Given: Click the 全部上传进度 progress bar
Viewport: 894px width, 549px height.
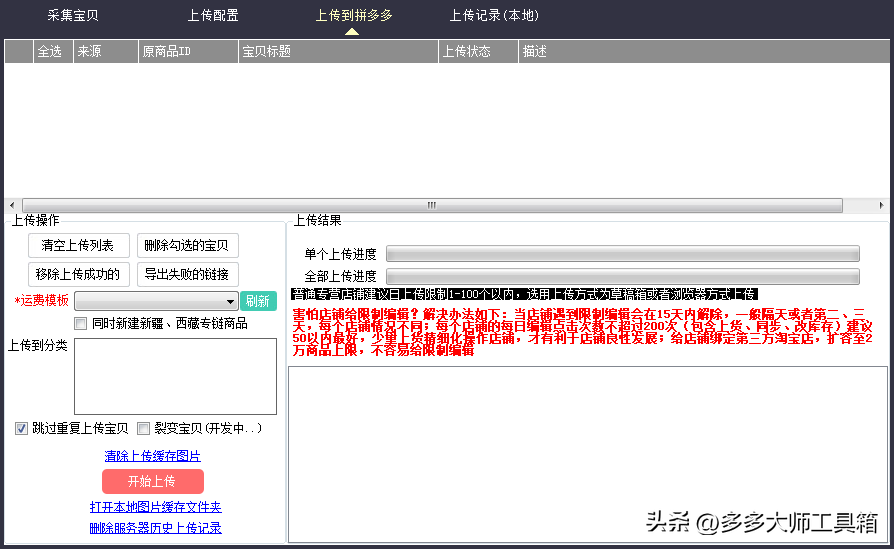Looking at the screenshot, I should [623, 276].
